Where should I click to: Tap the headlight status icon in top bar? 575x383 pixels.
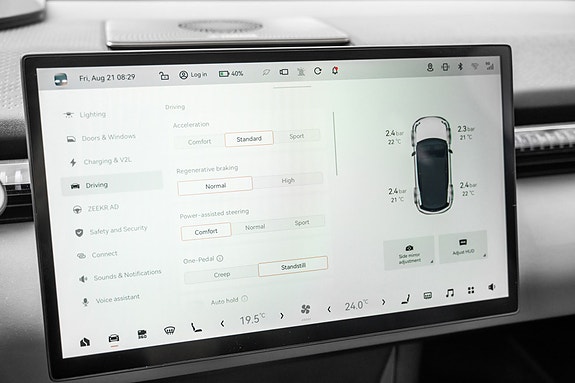(x=301, y=72)
